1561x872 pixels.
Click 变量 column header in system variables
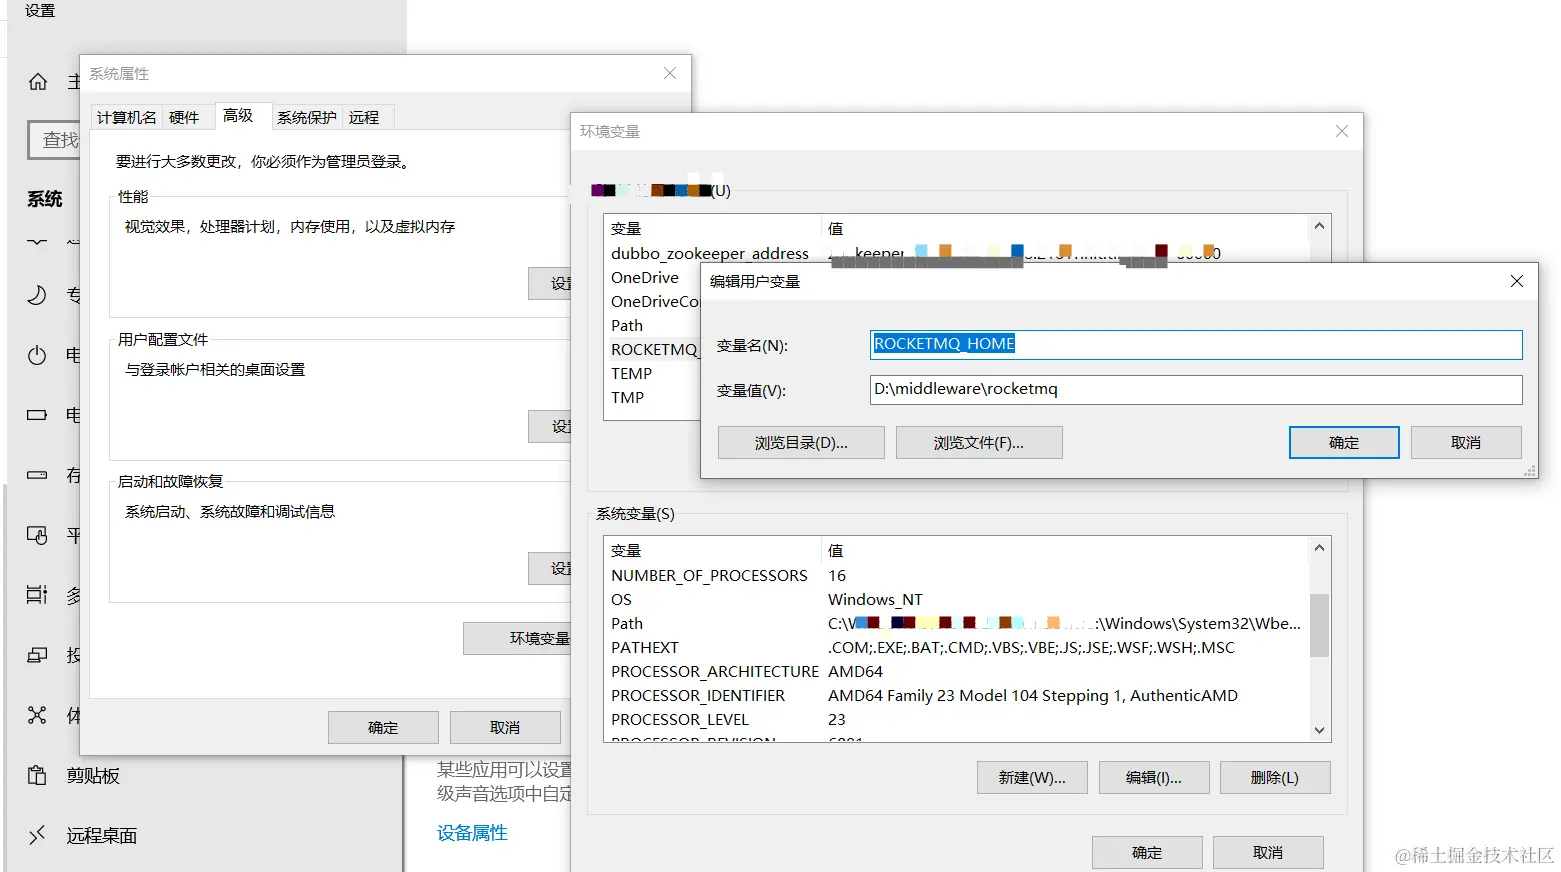click(x=713, y=550)
